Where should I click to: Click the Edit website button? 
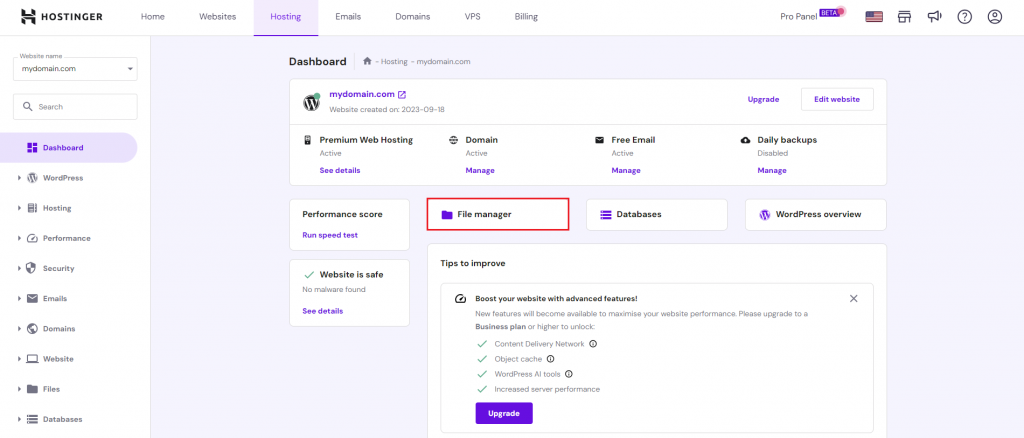click(837, 99)
